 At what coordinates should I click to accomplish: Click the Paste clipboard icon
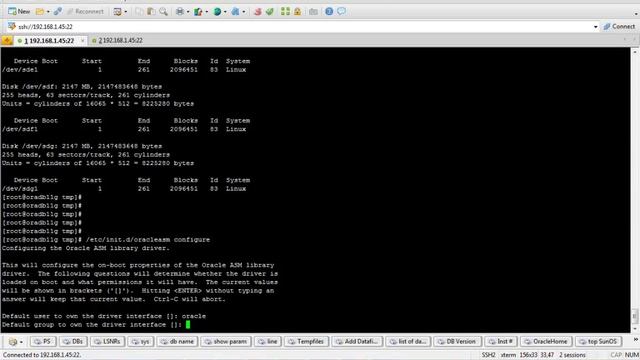[x=151, y=11]
